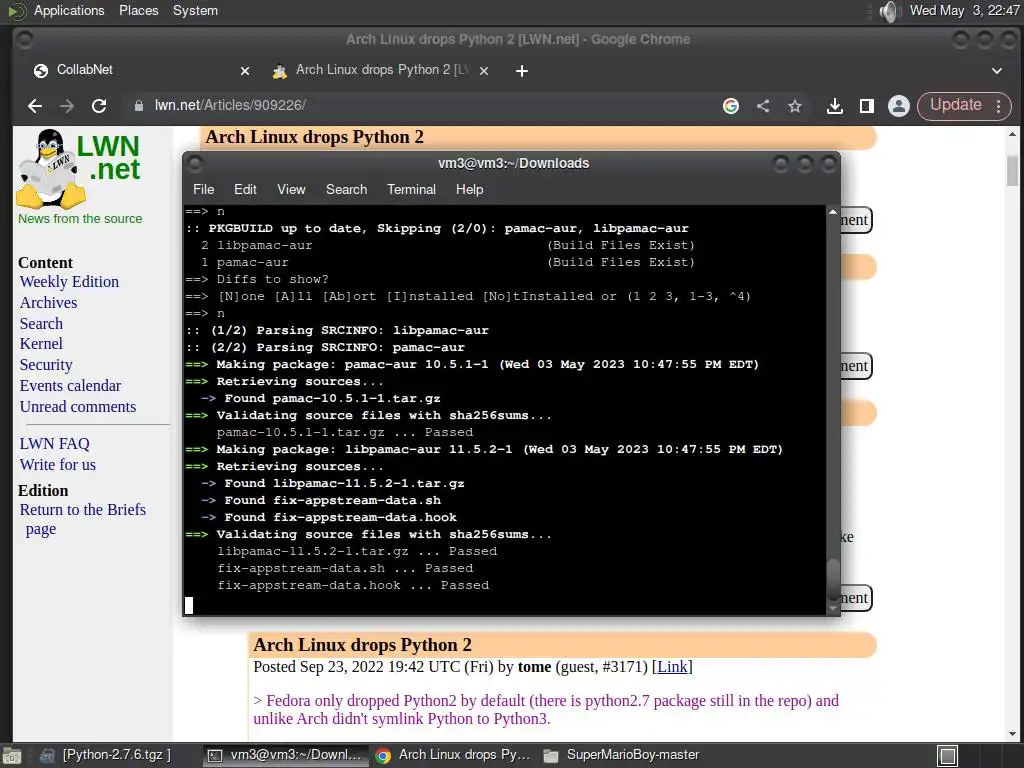1024x768 pixels.
Task: Click the date and time clock
Action: tap(964, 10)
